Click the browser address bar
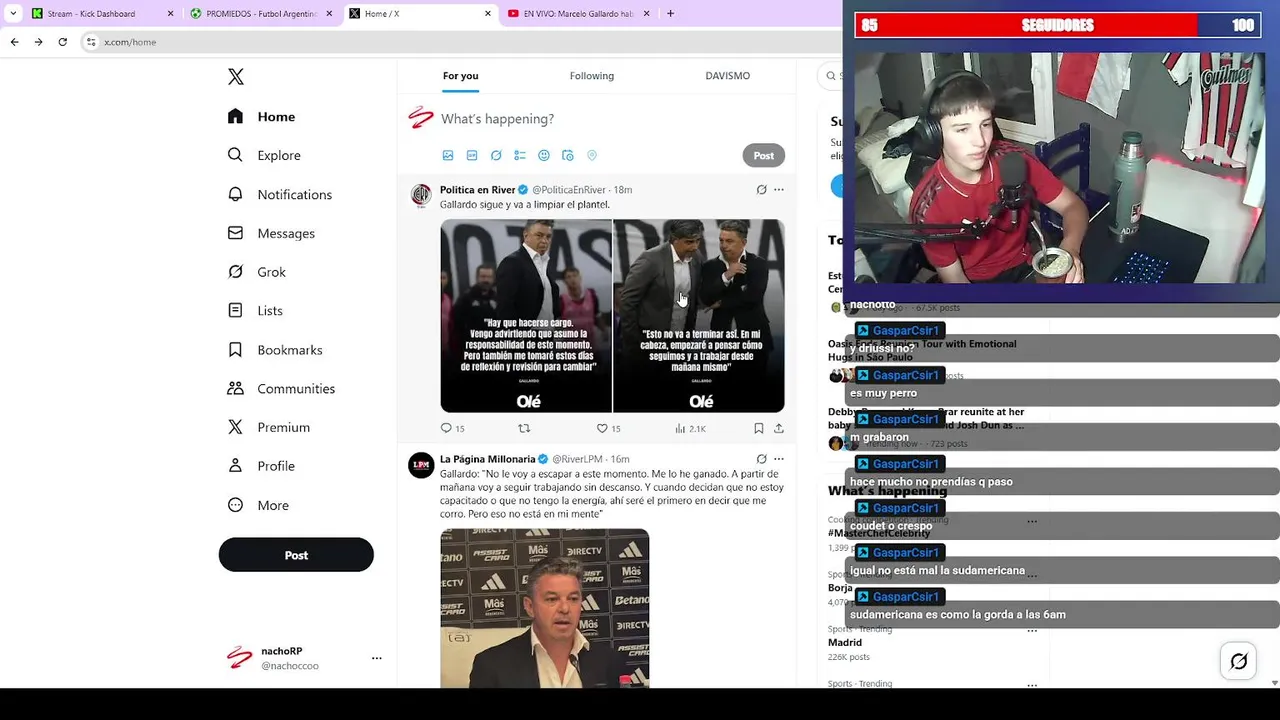The image size is (1280, 720). coord(460,42)
